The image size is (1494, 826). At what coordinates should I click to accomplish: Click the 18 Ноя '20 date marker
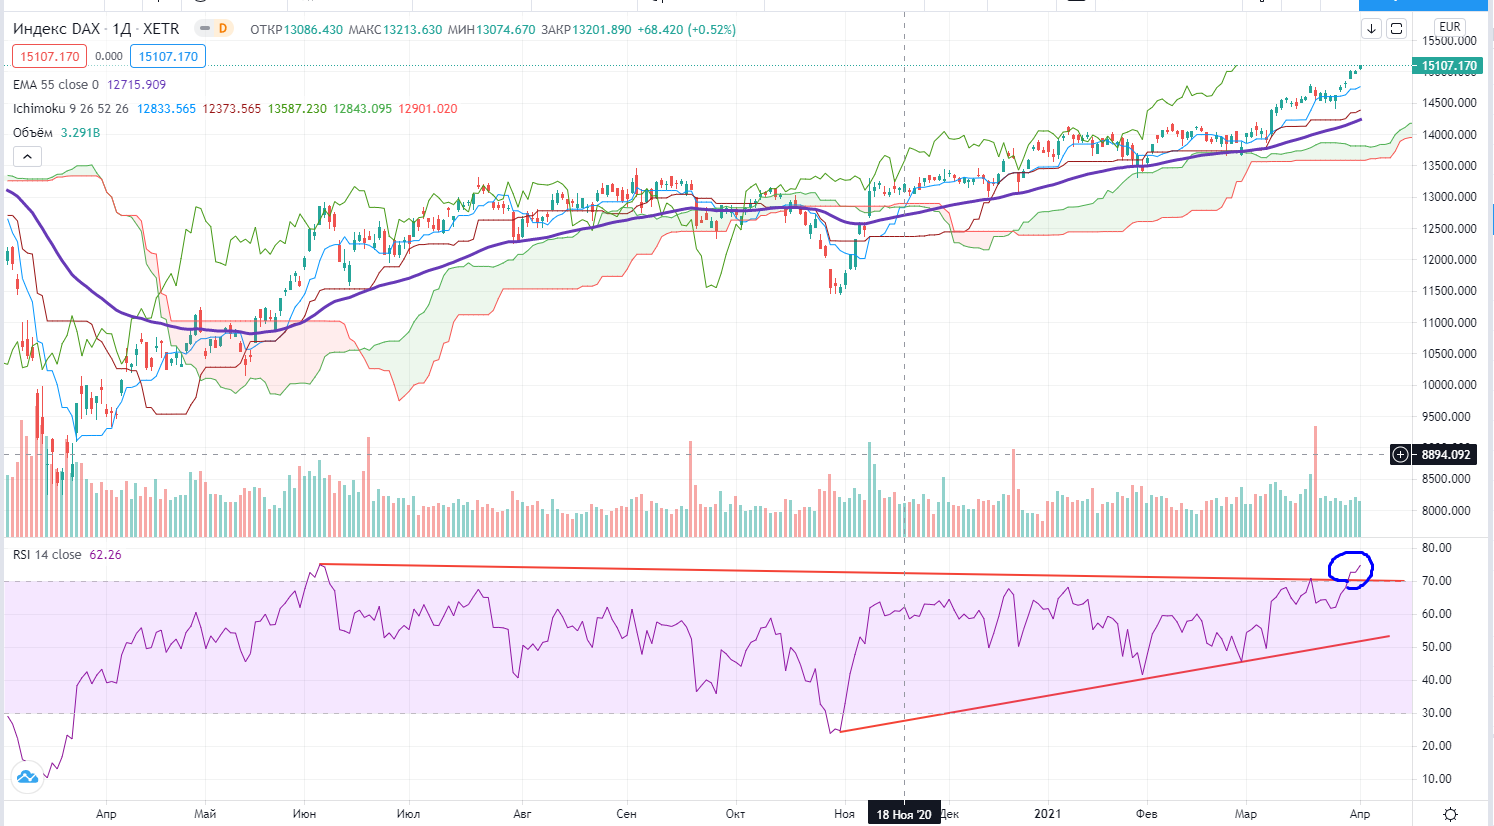pyautogui.click(x=904, y=814)
